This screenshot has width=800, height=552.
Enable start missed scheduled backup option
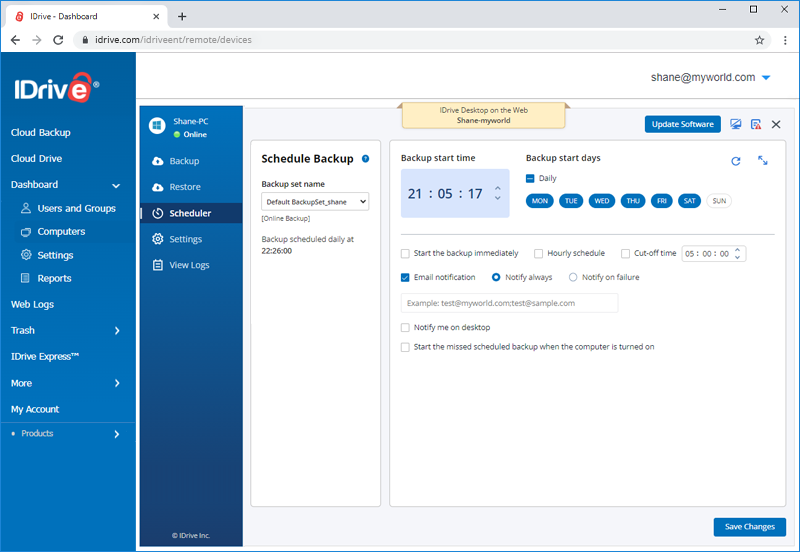click(x=405, y=347)
